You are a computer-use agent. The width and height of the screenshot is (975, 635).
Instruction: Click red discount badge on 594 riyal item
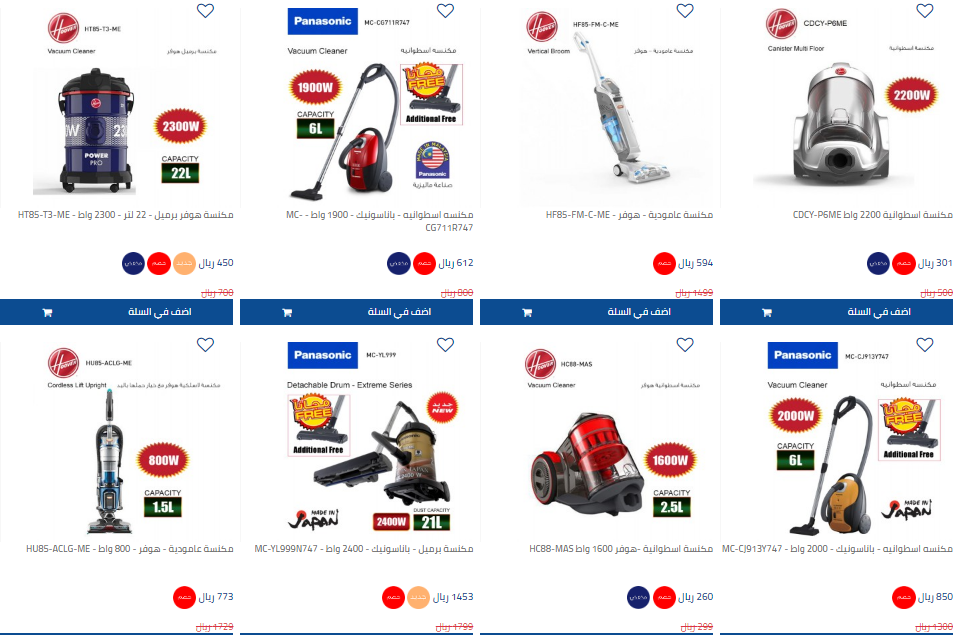click(x=664, y=264)
